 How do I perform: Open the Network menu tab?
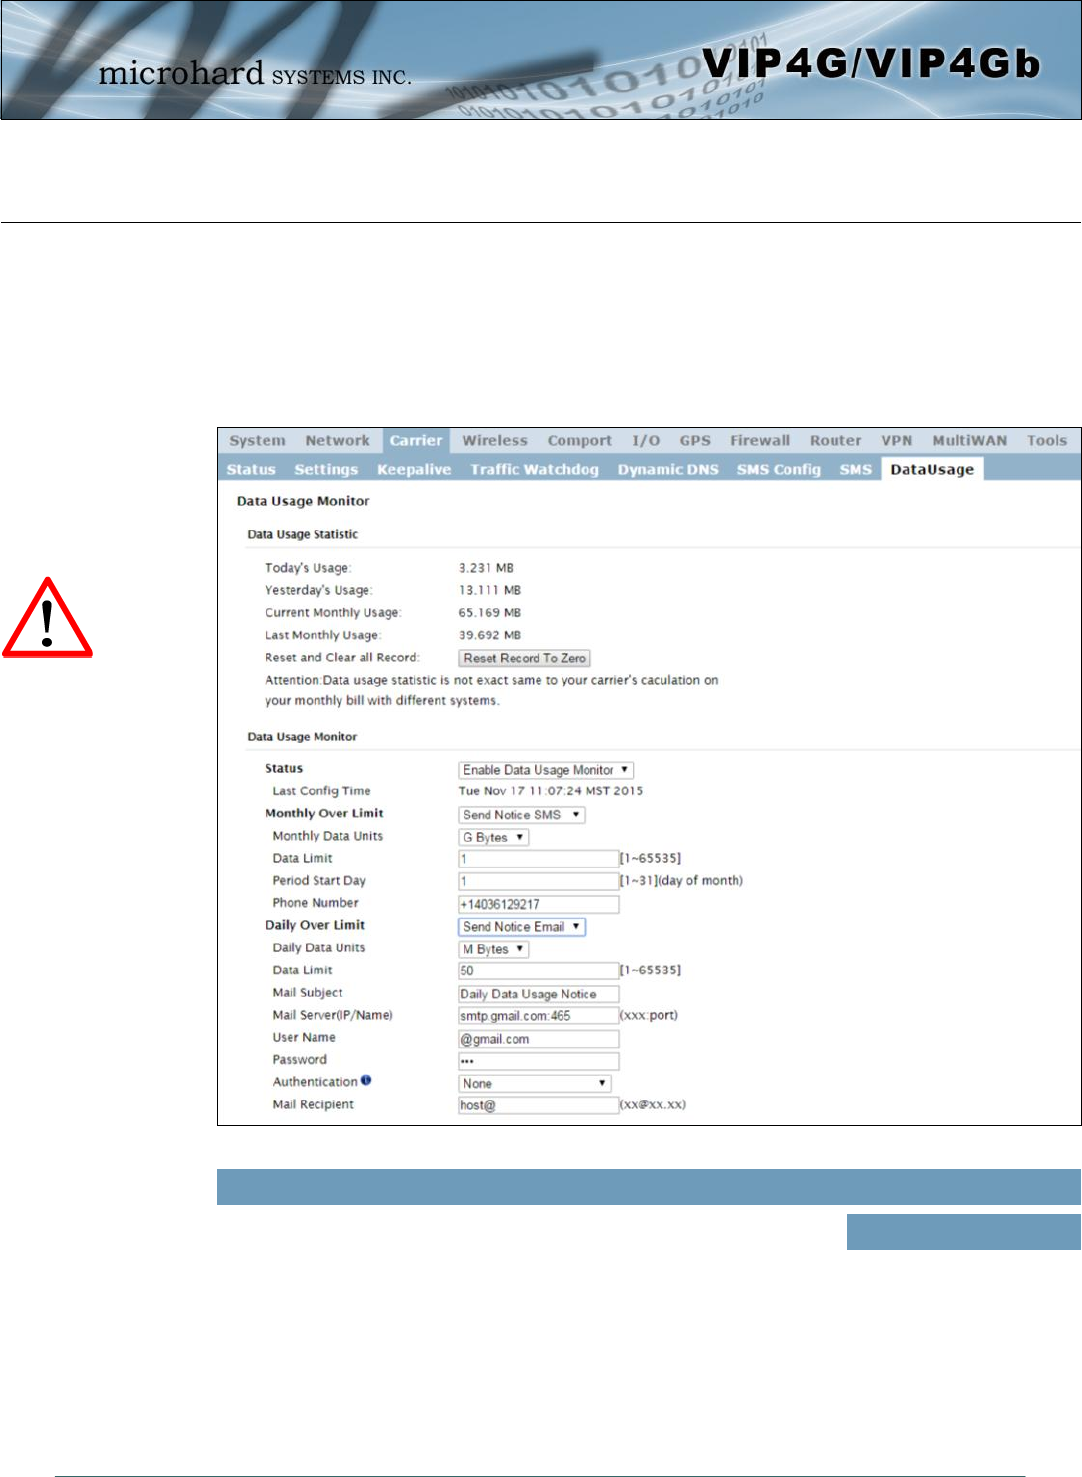[x=337, y=441]
